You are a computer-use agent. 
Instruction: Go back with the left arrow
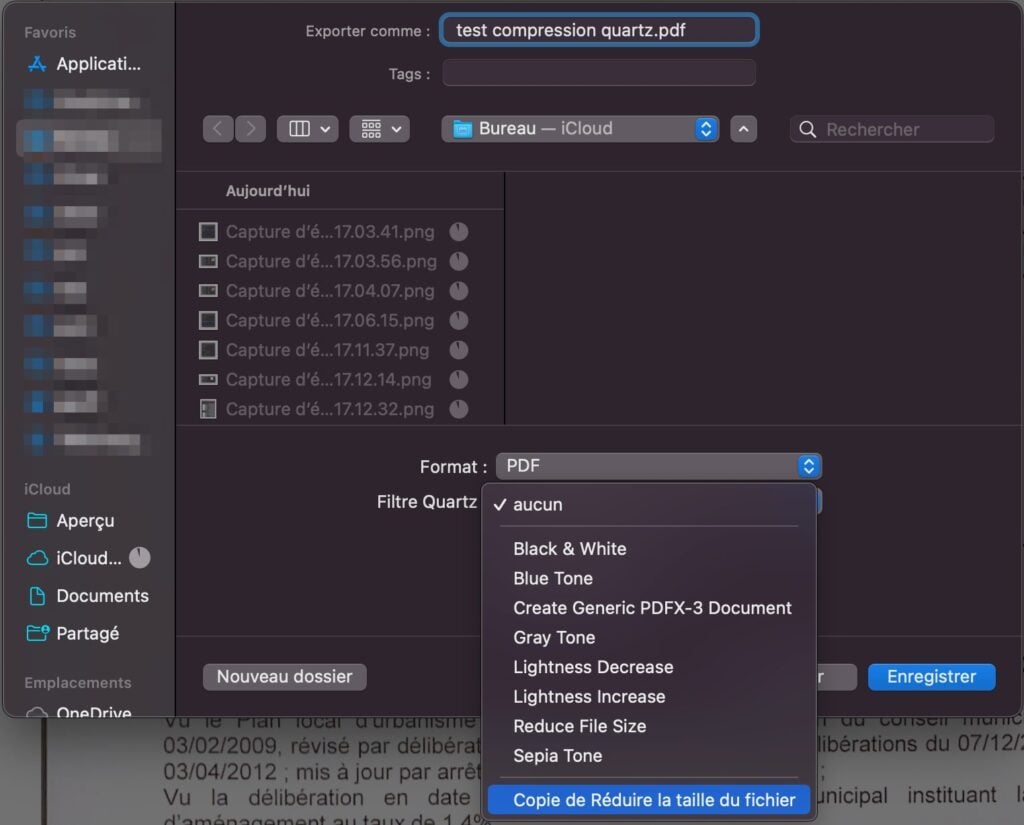[218, 129]
